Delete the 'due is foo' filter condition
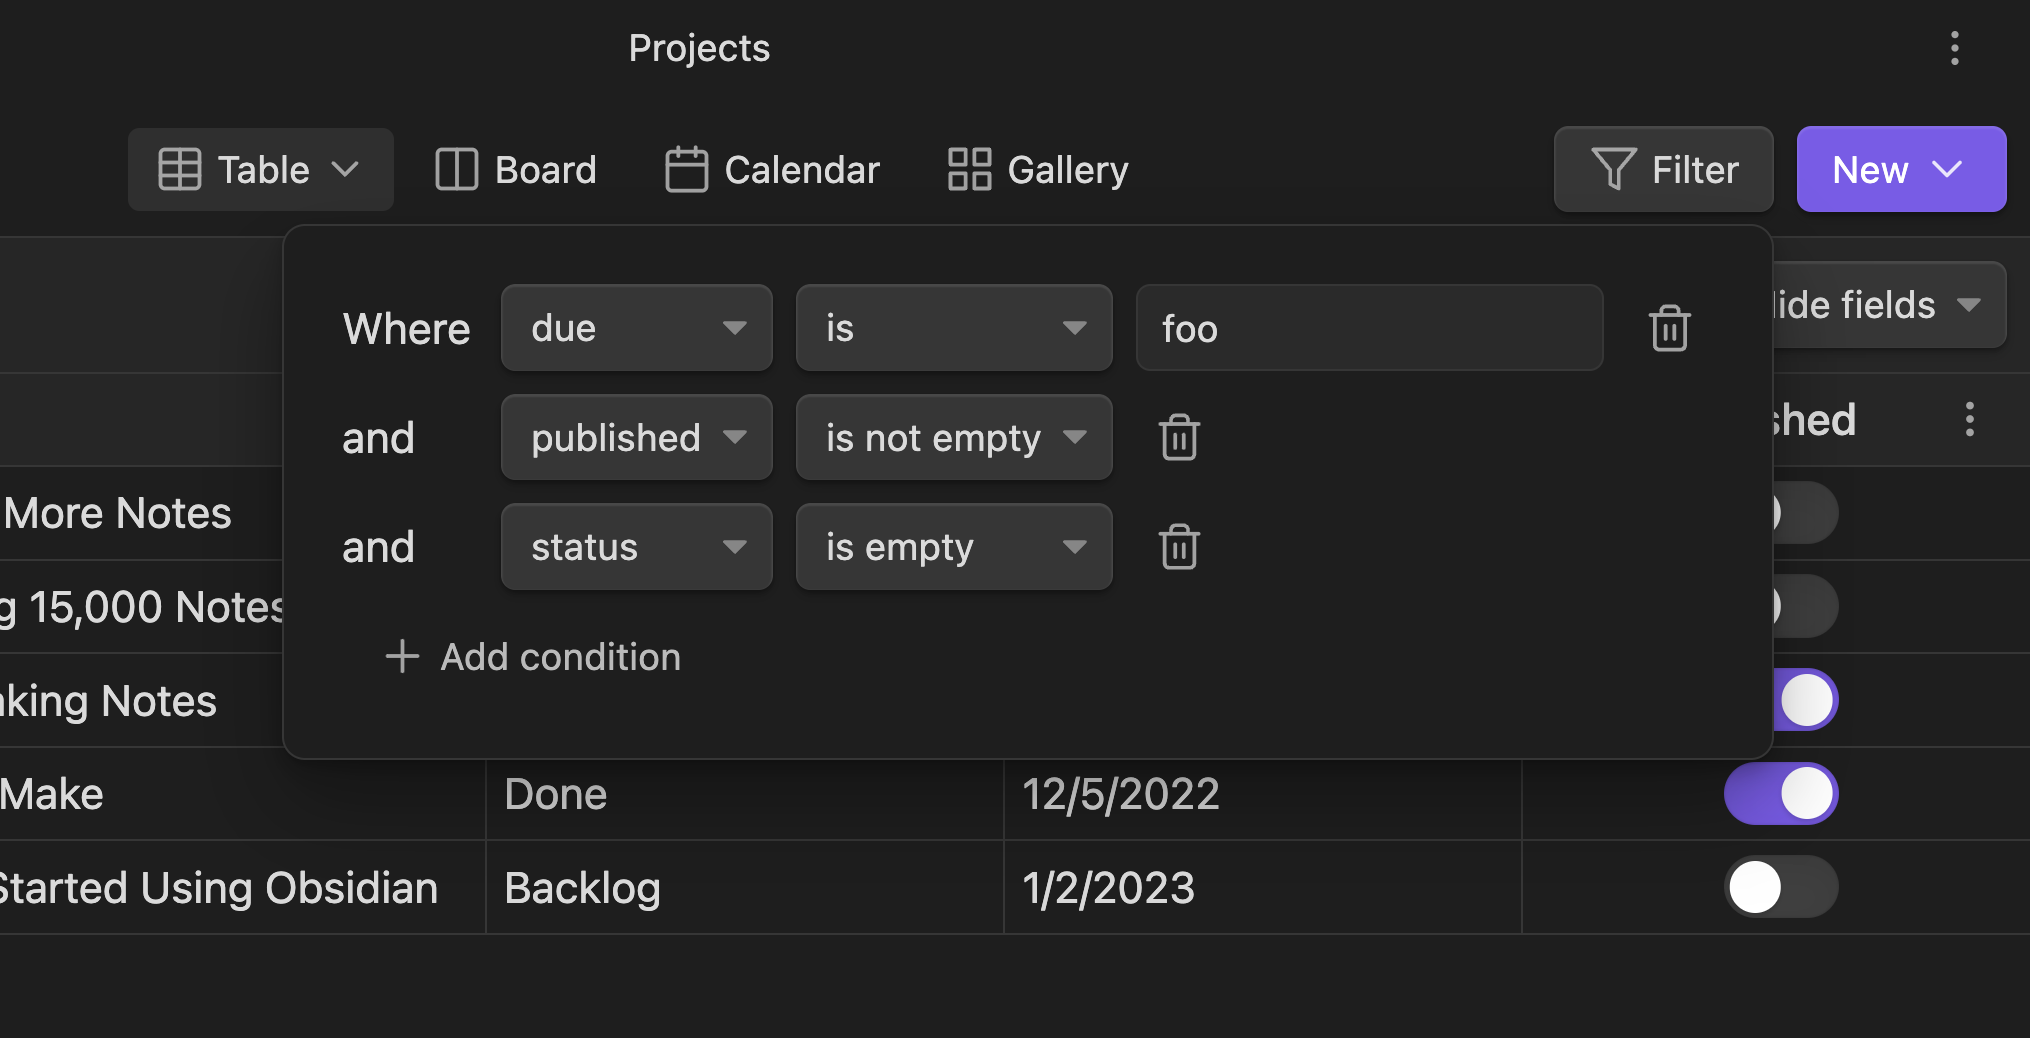 click(1668, 327)
